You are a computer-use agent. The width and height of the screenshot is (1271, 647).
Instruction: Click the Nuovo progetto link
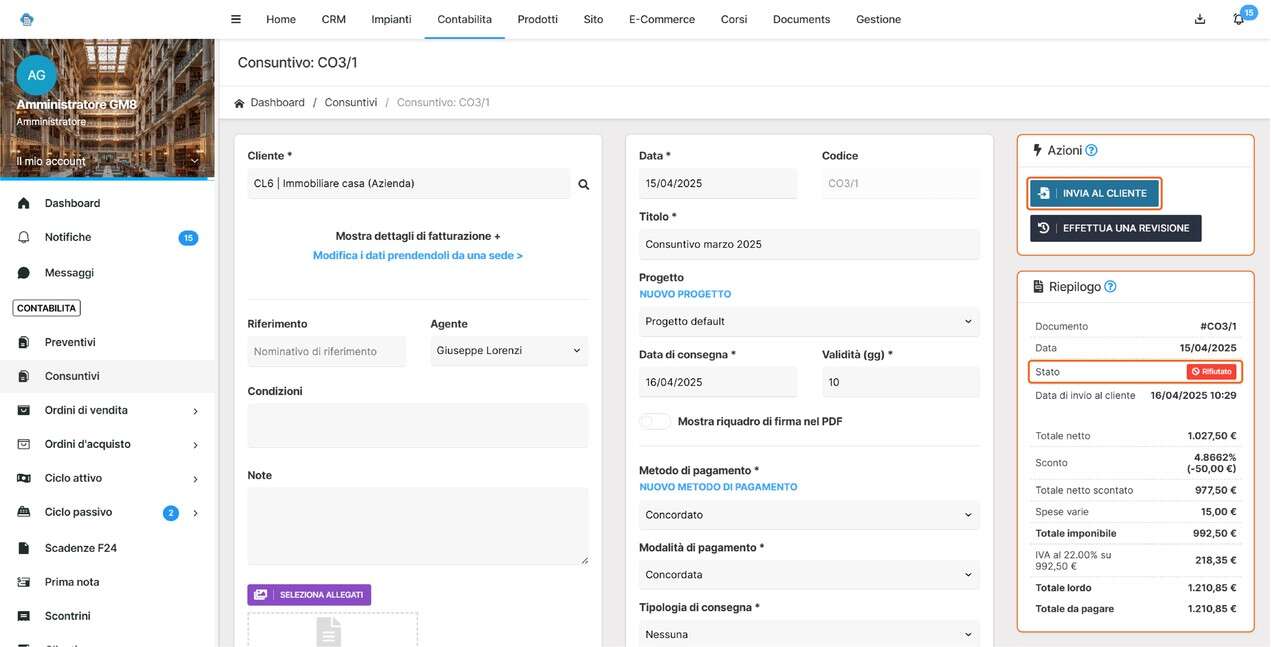(x=685, y=295)
